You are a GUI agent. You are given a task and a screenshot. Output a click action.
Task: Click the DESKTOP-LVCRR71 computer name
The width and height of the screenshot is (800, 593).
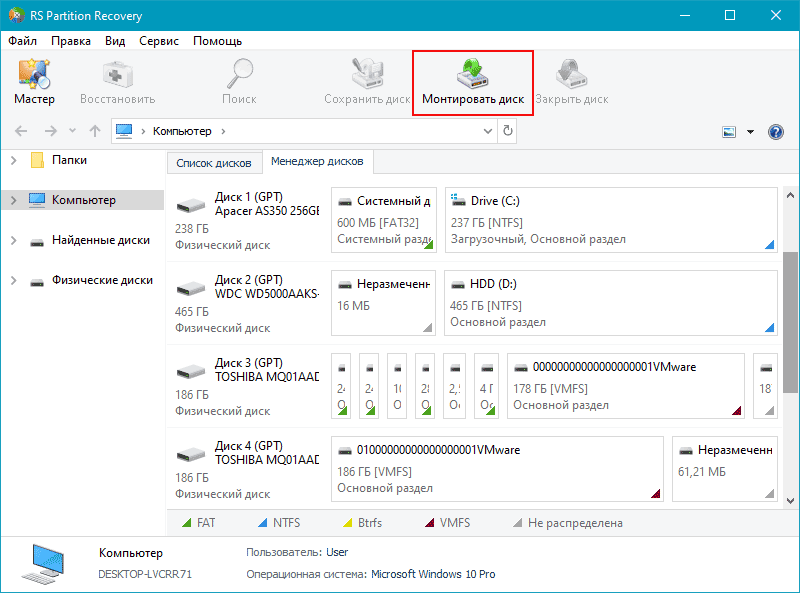[145, 574]
